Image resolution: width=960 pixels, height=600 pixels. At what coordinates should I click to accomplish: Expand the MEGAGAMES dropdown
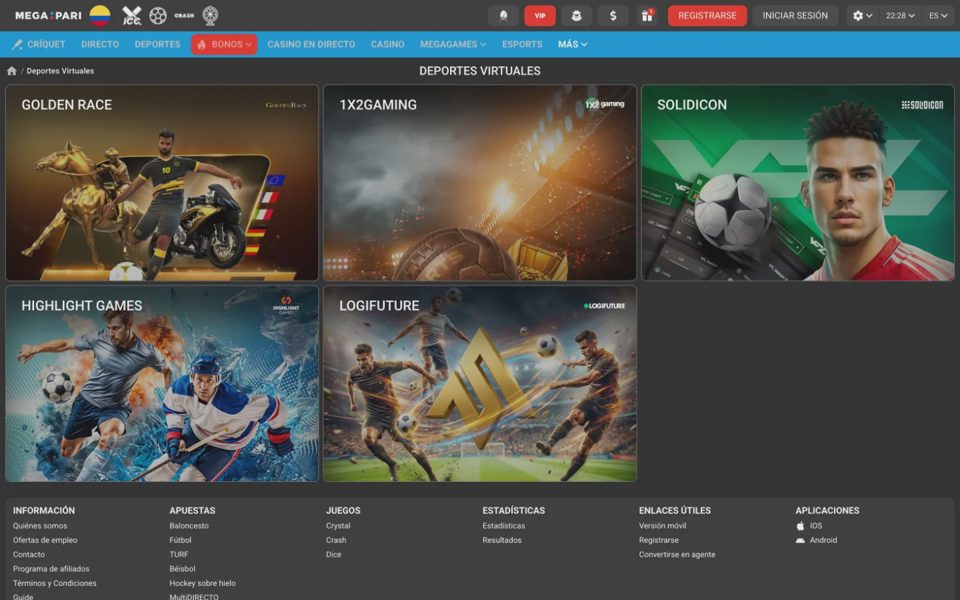pos(453,44)
